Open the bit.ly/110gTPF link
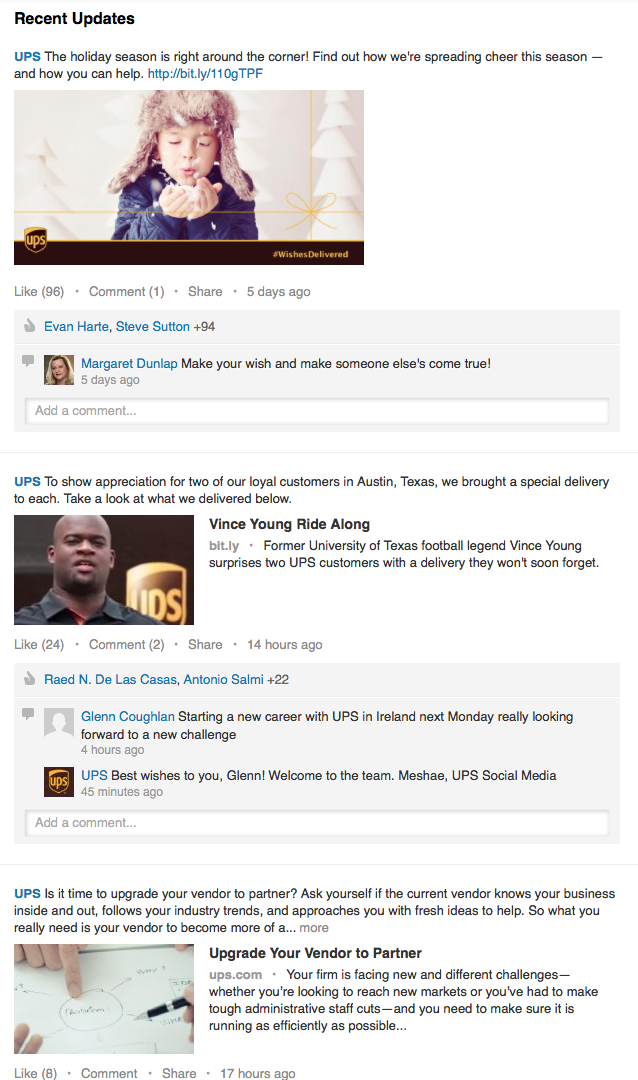This screenshot has width=638, height=1080. tap(206, 74)
